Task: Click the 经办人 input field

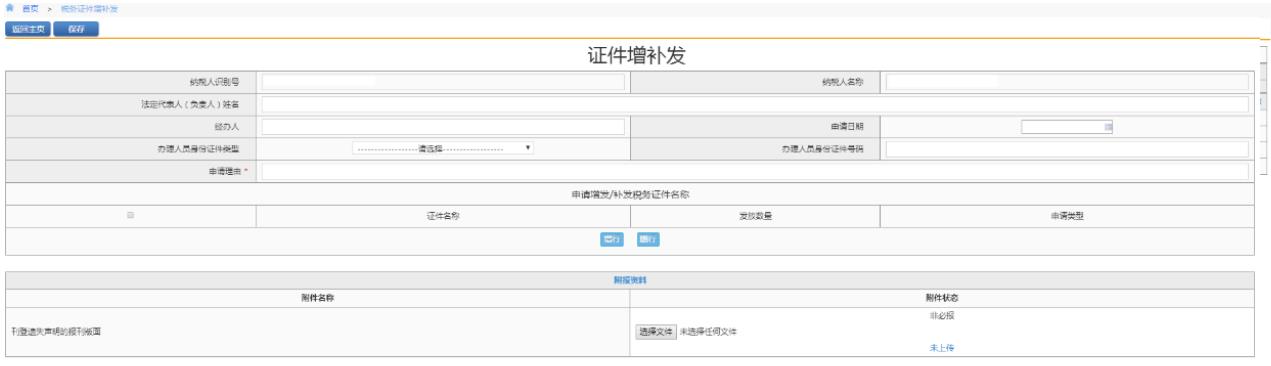Action: [443, 127]
